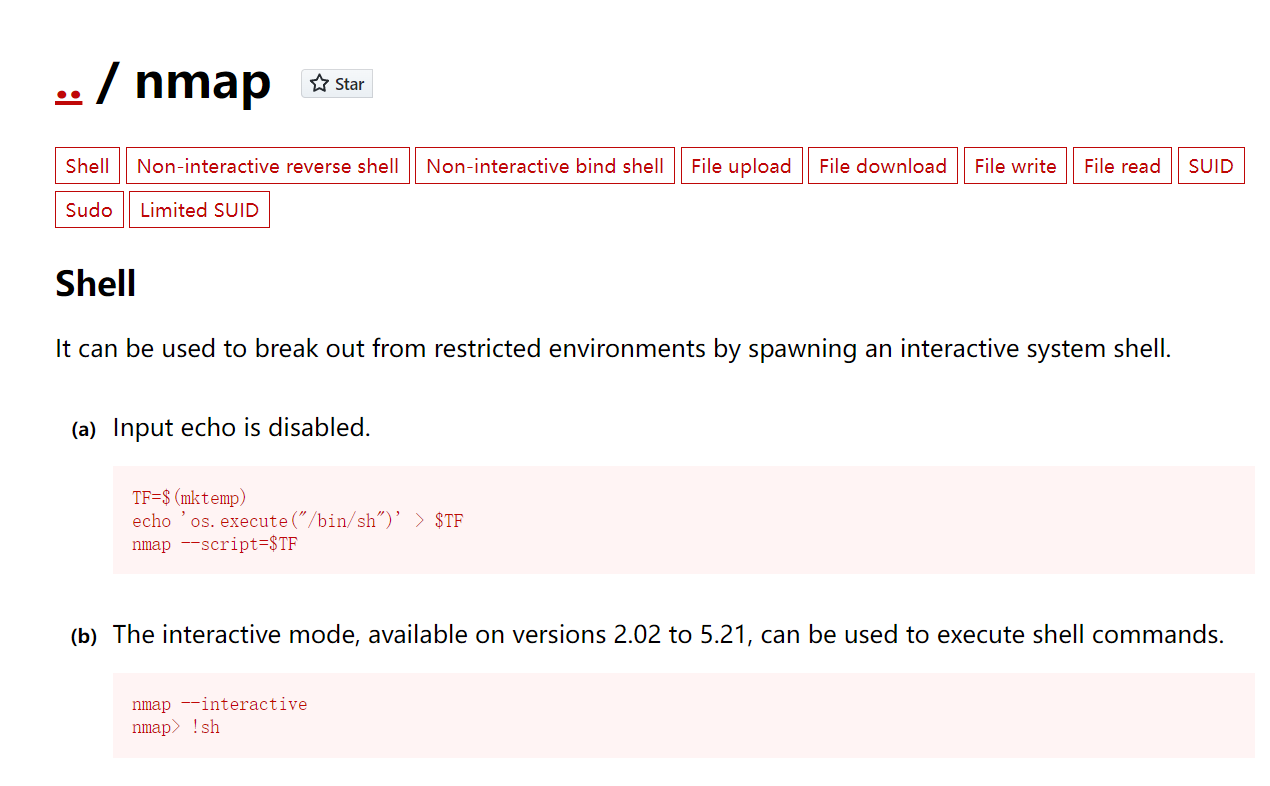Image resolution: width=1270 pixels, height=786 pixels.
Task: Click the 'Input echo is disabled.' text
Action: 241,428
